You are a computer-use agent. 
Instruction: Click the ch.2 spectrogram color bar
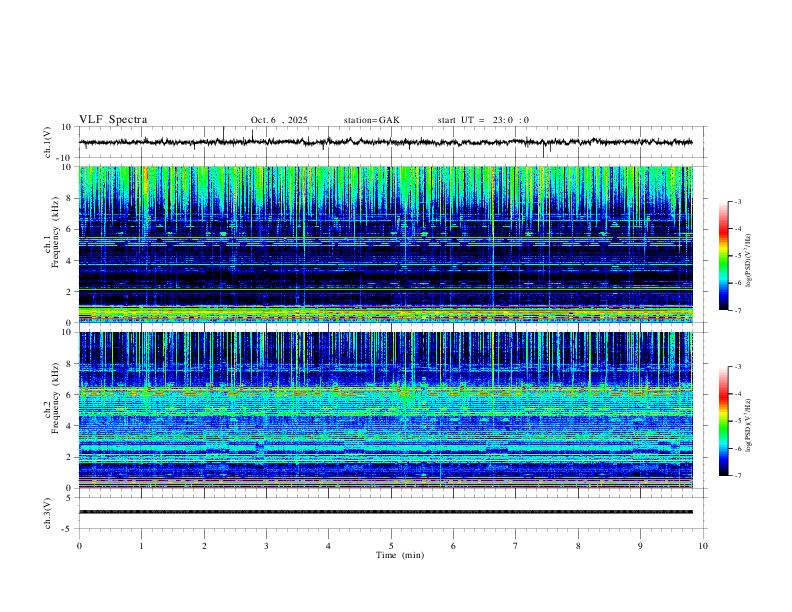click(724, 421)
